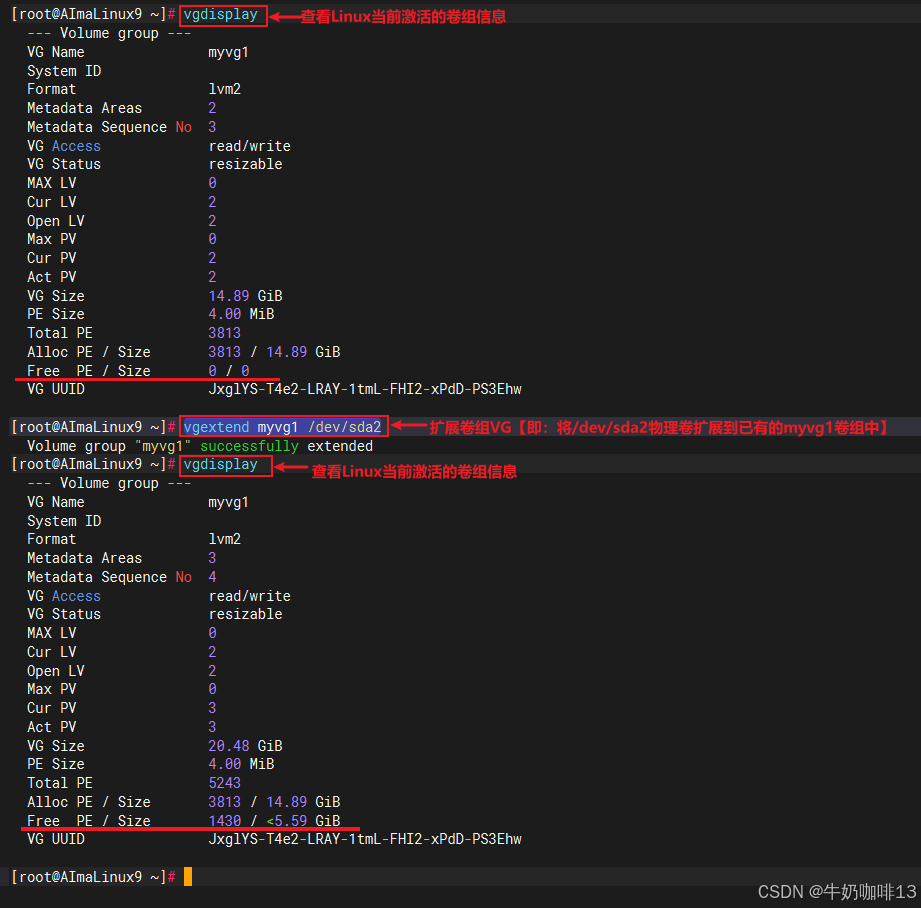The height and width of the screenshot is (908, 921).
Task: Click the 'System ID' label in the first output
Action: 64,71
